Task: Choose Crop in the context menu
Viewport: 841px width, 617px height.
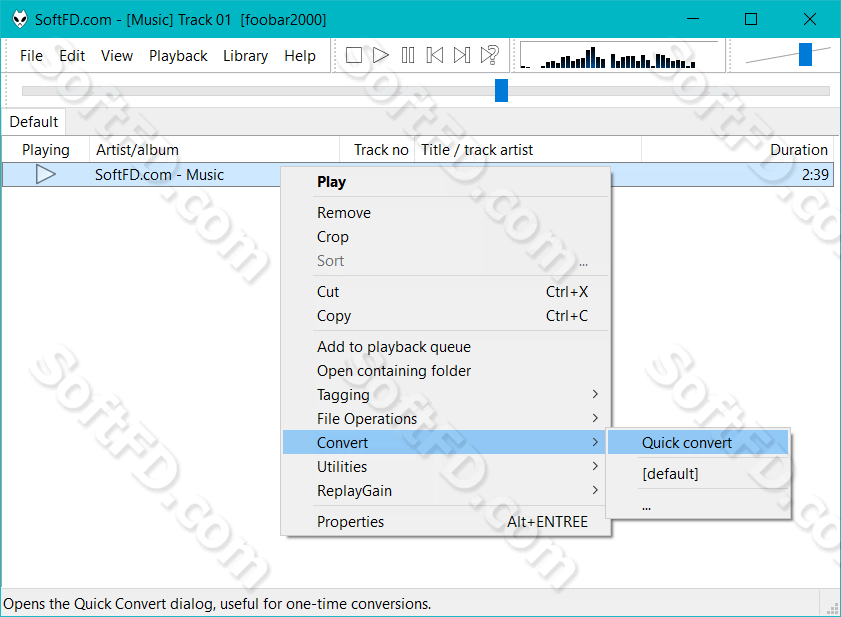Action: (x=446, y=237)
